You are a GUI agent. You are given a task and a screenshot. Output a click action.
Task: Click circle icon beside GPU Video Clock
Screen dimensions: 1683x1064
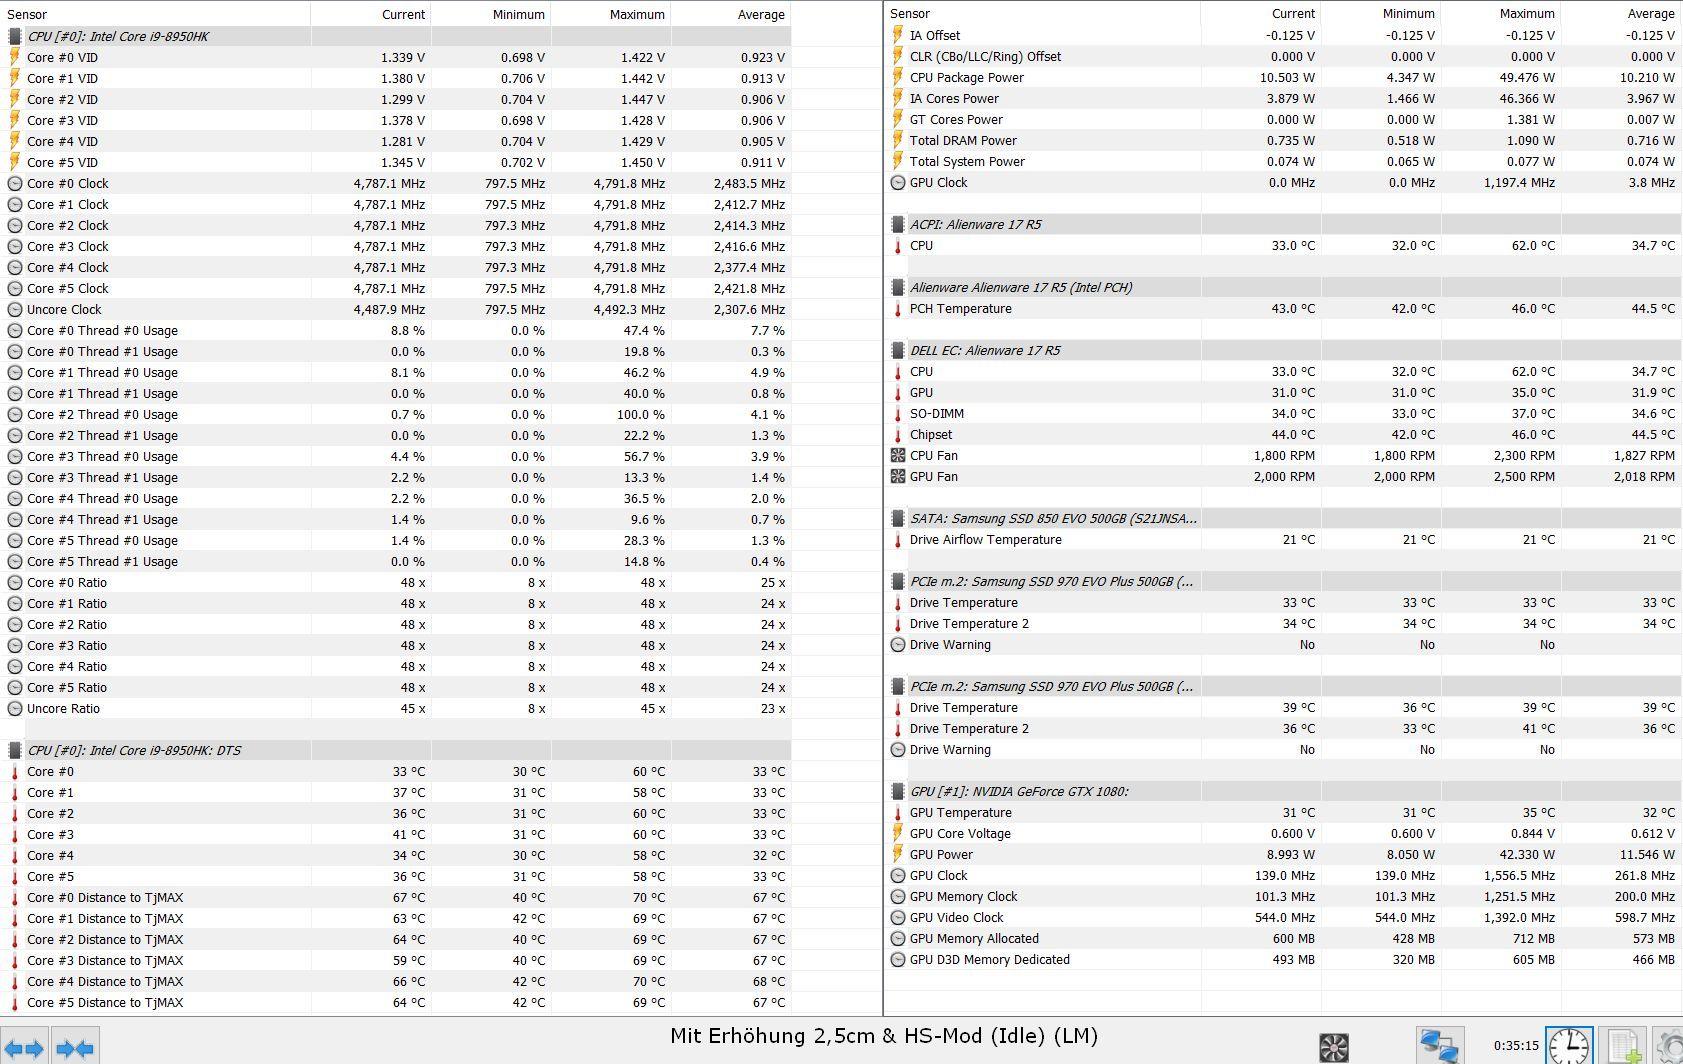[x=898, y=918]
